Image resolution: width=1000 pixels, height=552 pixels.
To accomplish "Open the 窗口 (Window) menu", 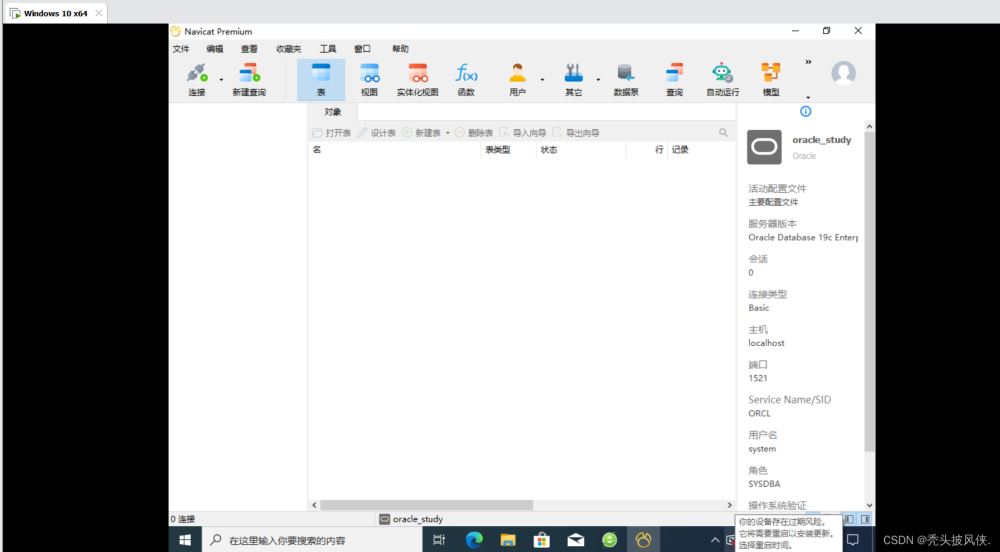I will (x=362, y=49).
